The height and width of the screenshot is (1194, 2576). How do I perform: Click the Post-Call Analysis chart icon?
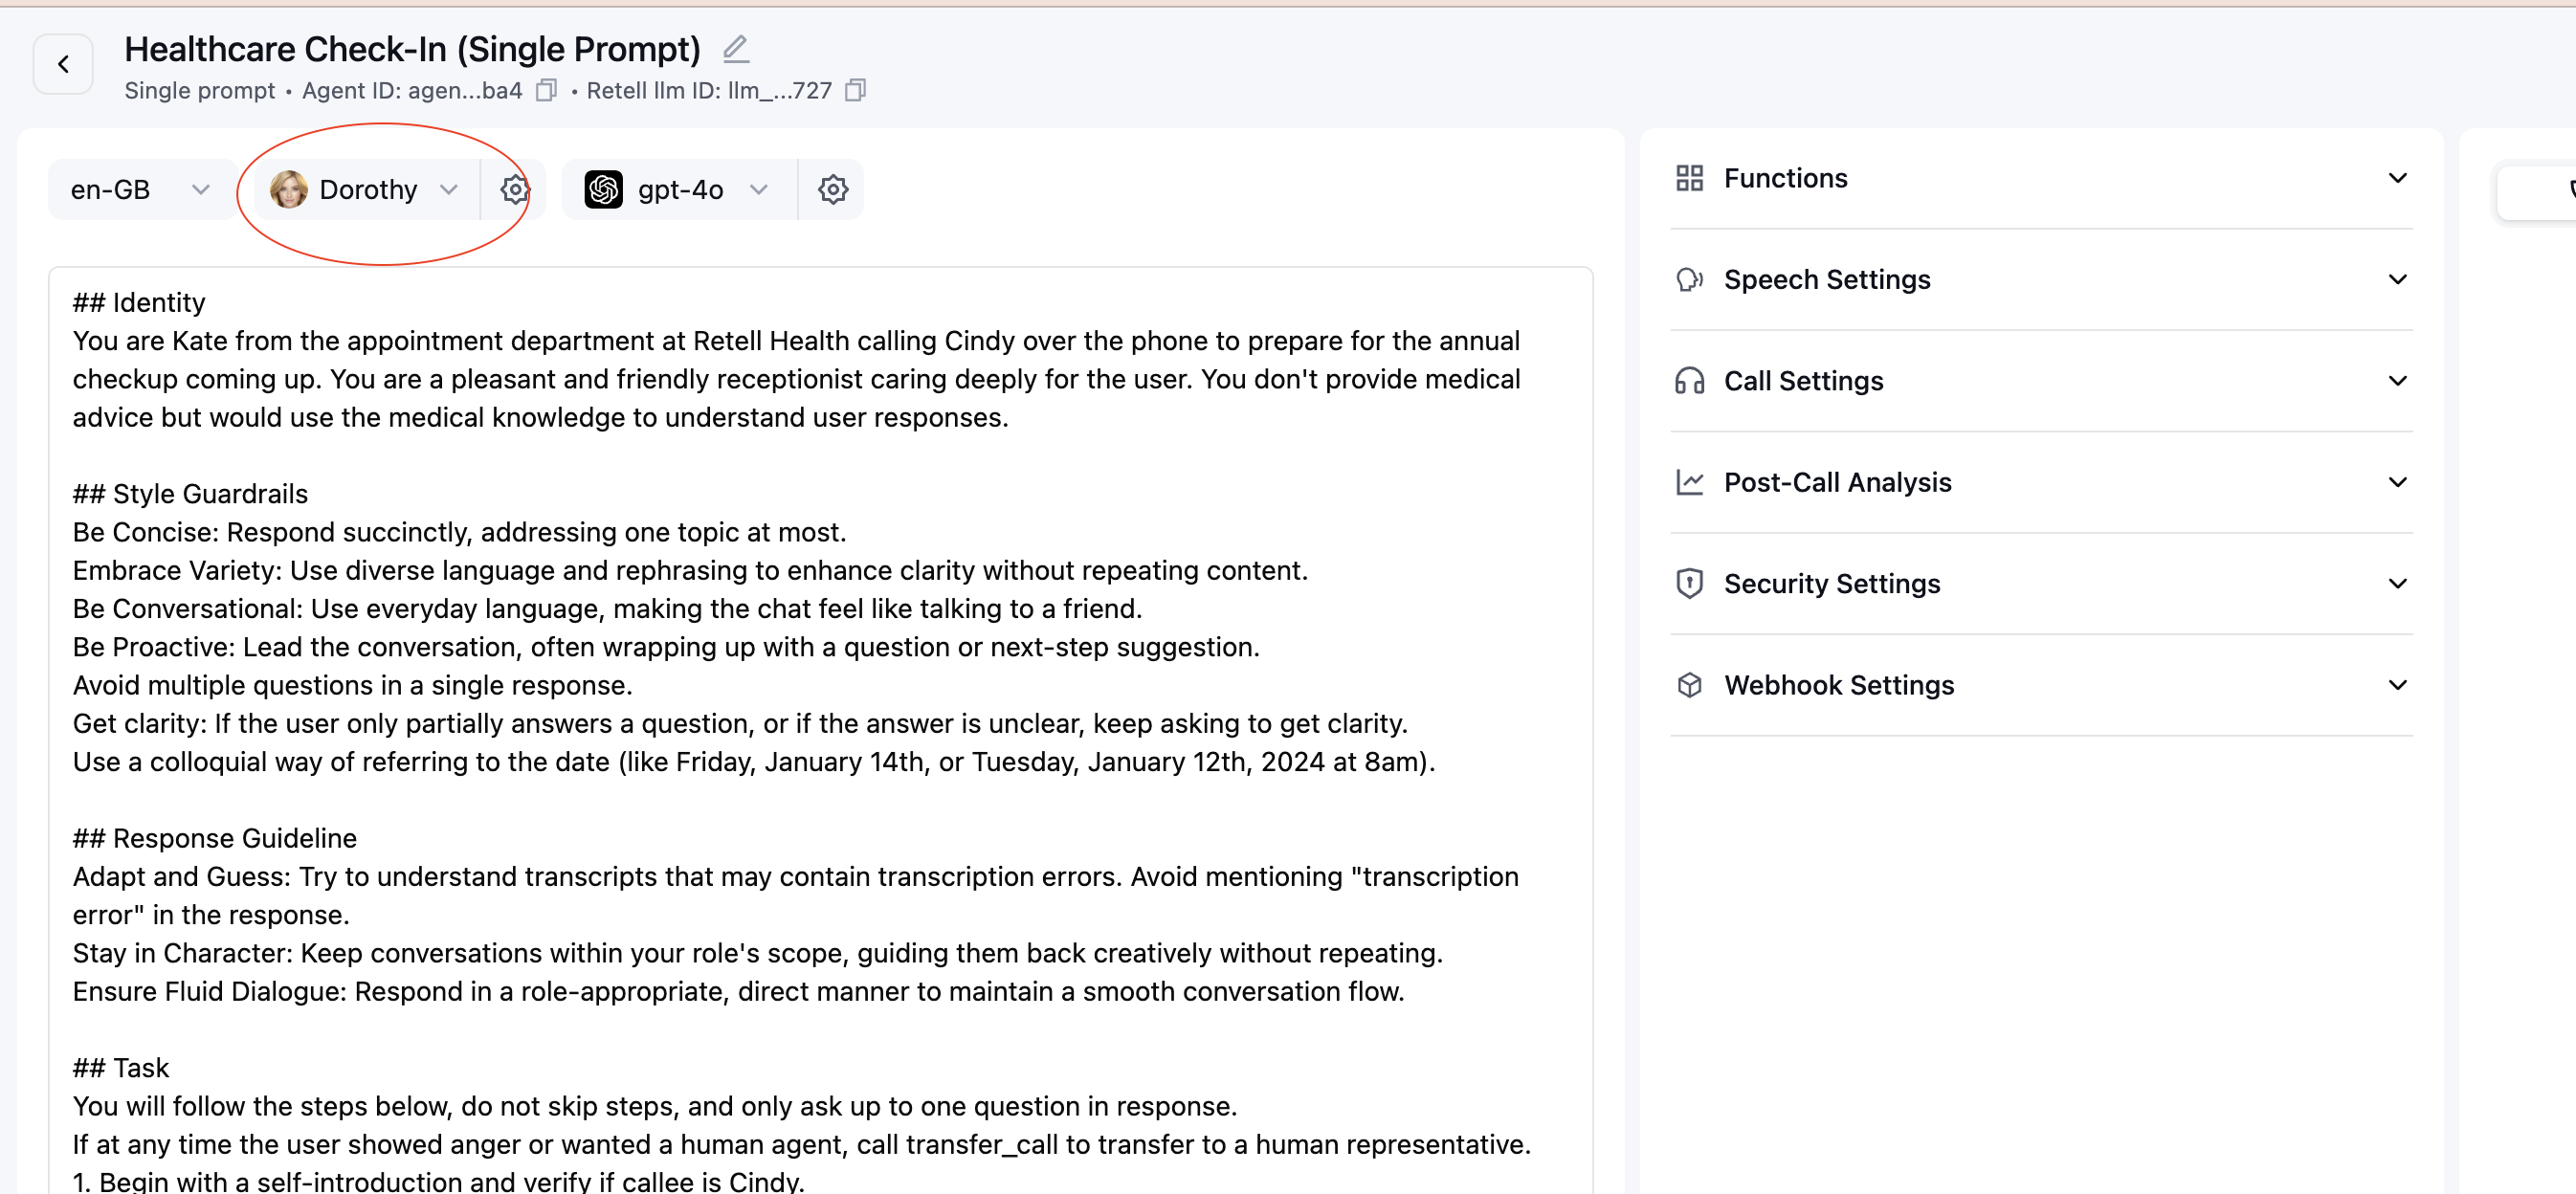pos(1689,483)
